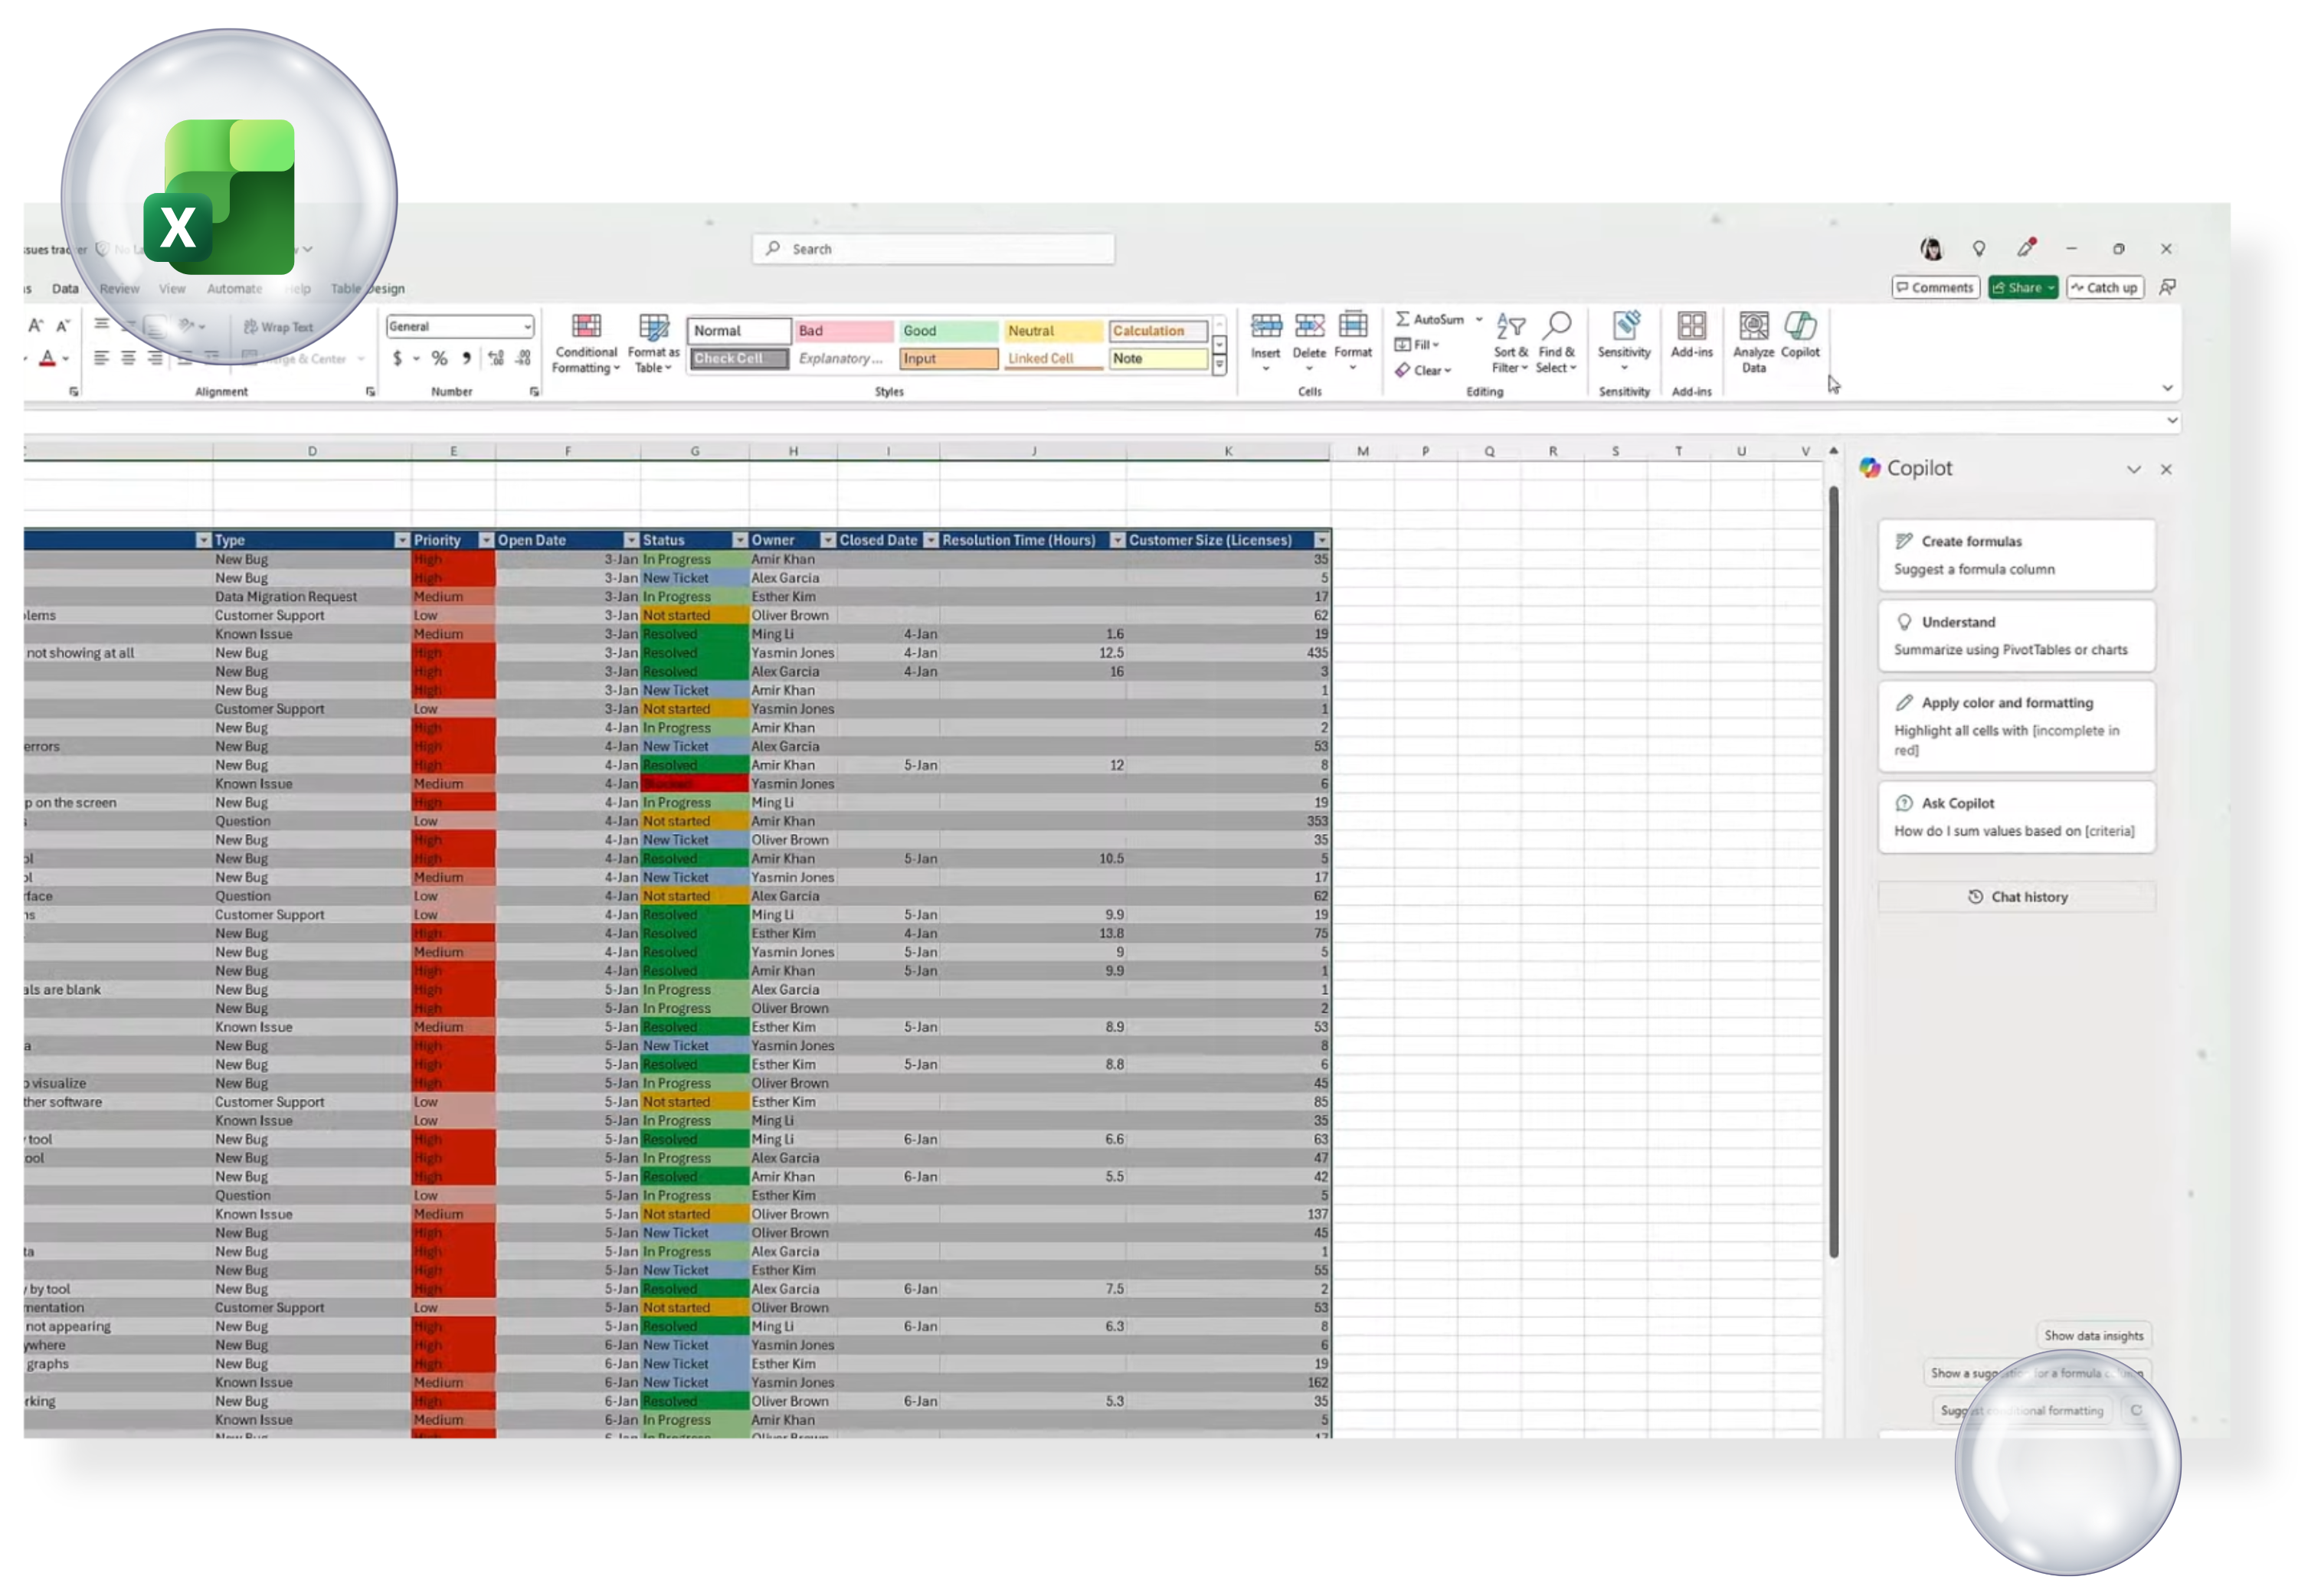
Task: Click the Analyze Data icon
Action: pyautogui.click(x=1753, y=327)
